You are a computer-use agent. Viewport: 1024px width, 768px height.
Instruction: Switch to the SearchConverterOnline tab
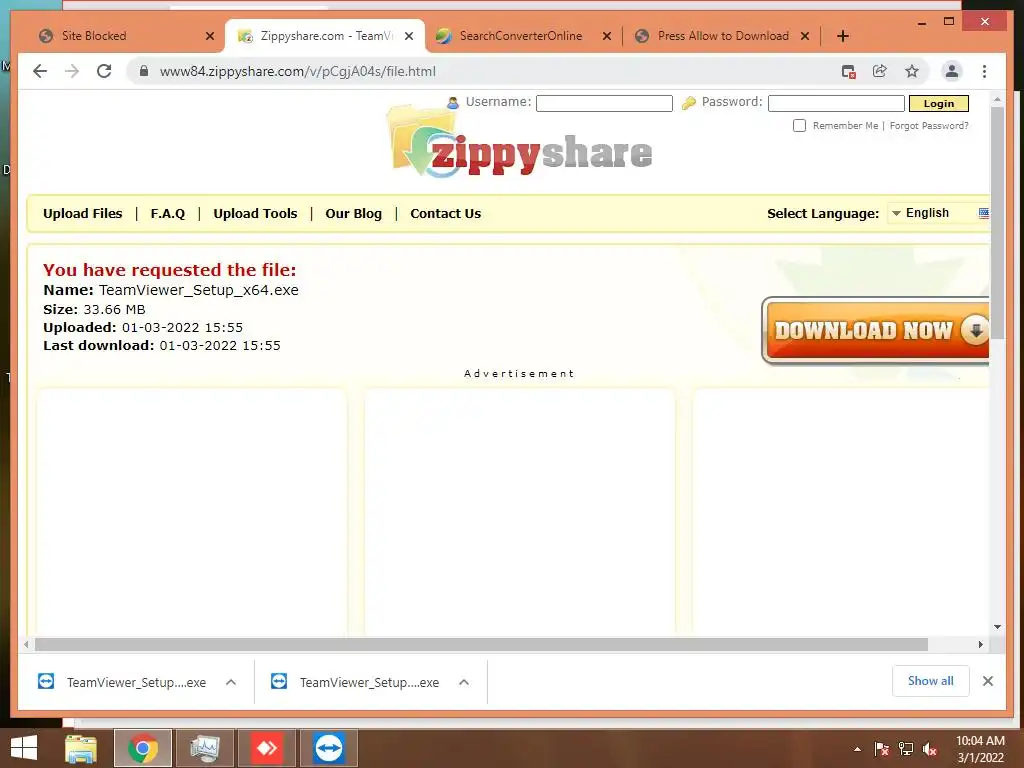(x=522, y=36)
